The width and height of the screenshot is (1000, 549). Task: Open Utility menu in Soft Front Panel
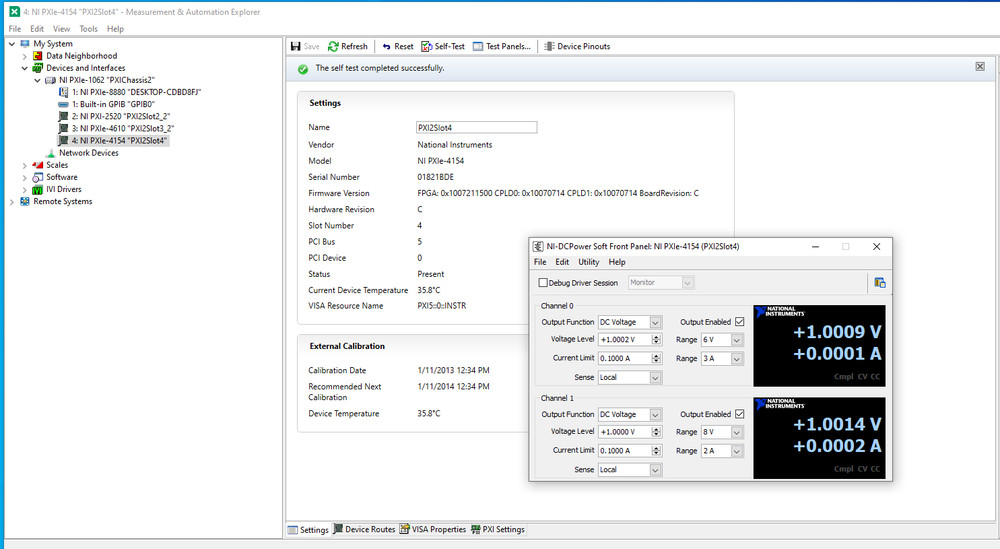pos(589,262)
